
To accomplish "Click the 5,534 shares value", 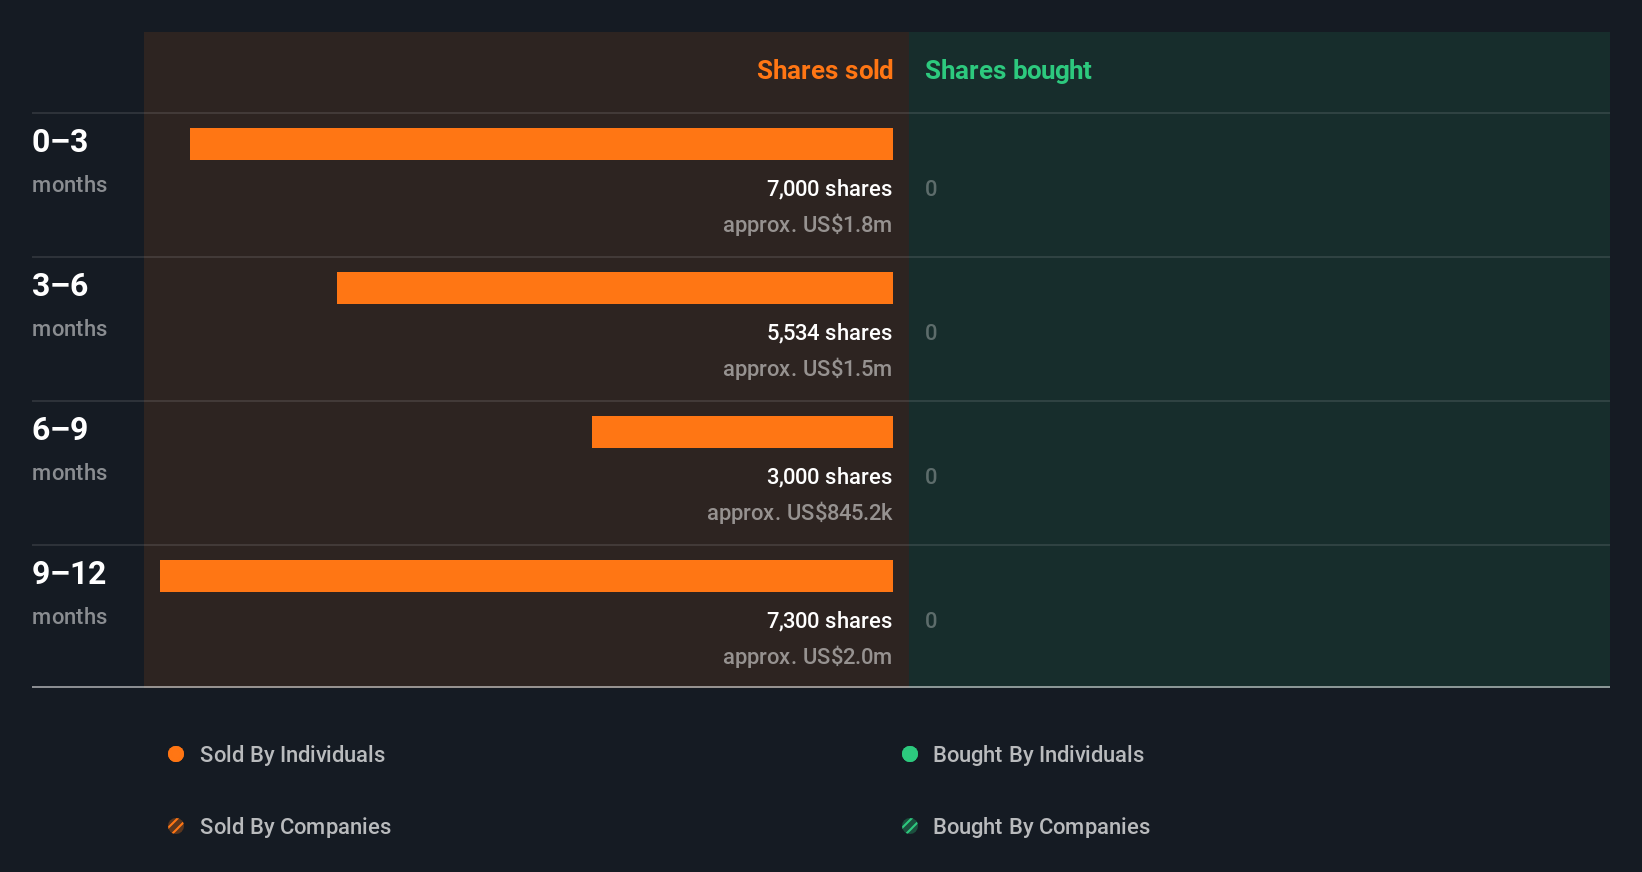I will pos(829,332).
